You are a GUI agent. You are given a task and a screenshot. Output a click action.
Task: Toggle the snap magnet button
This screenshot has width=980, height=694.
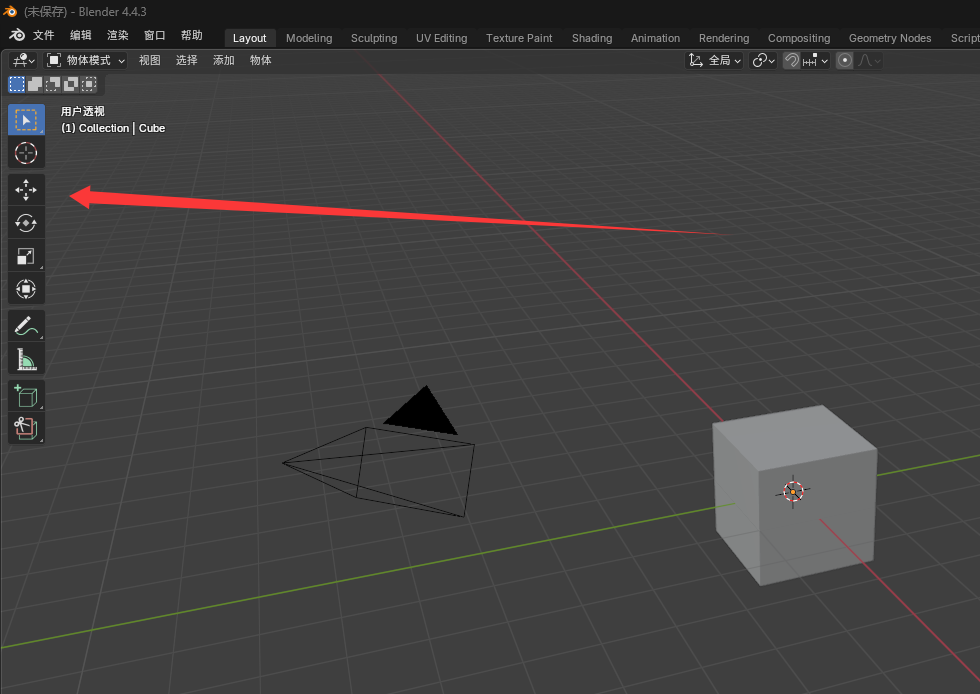[791, 61]
